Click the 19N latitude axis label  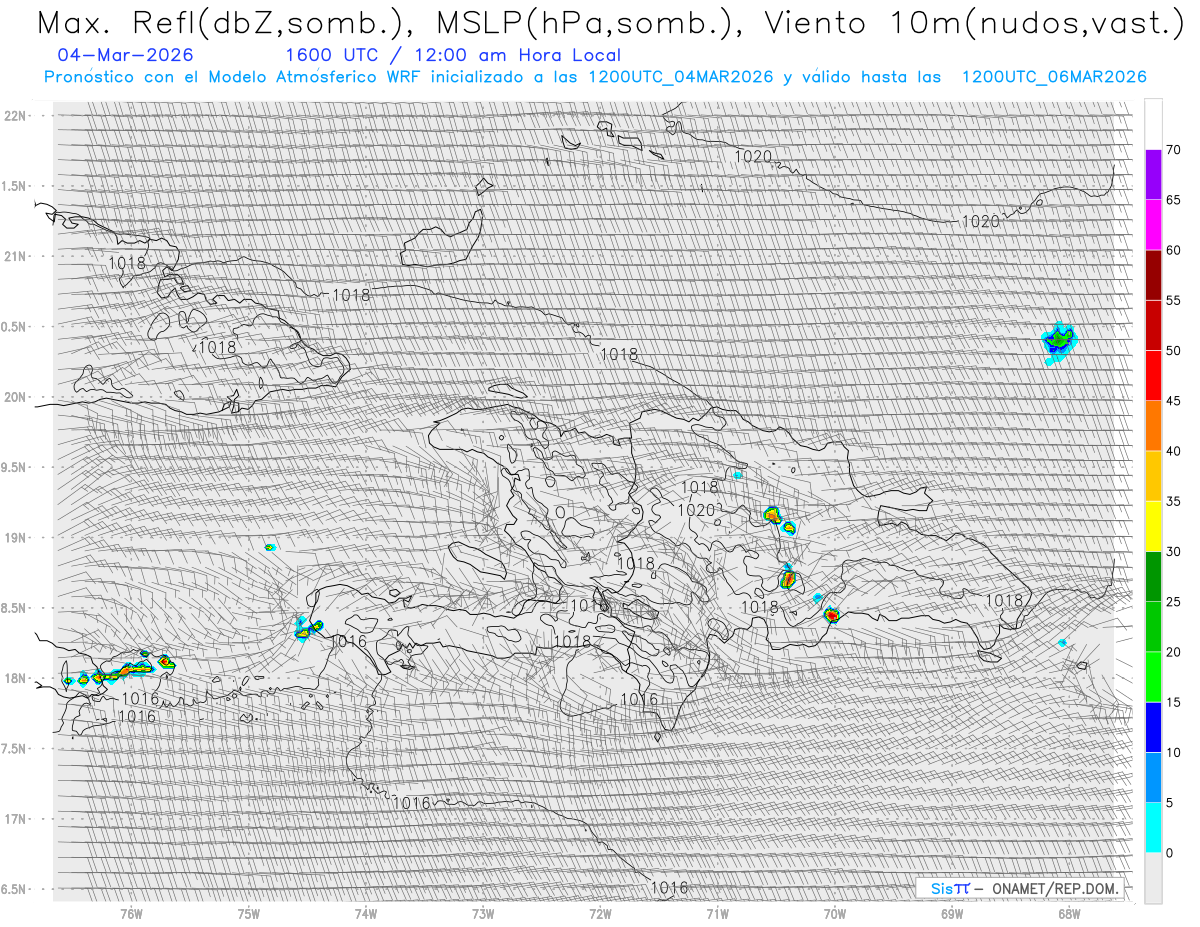coord(17,538)
